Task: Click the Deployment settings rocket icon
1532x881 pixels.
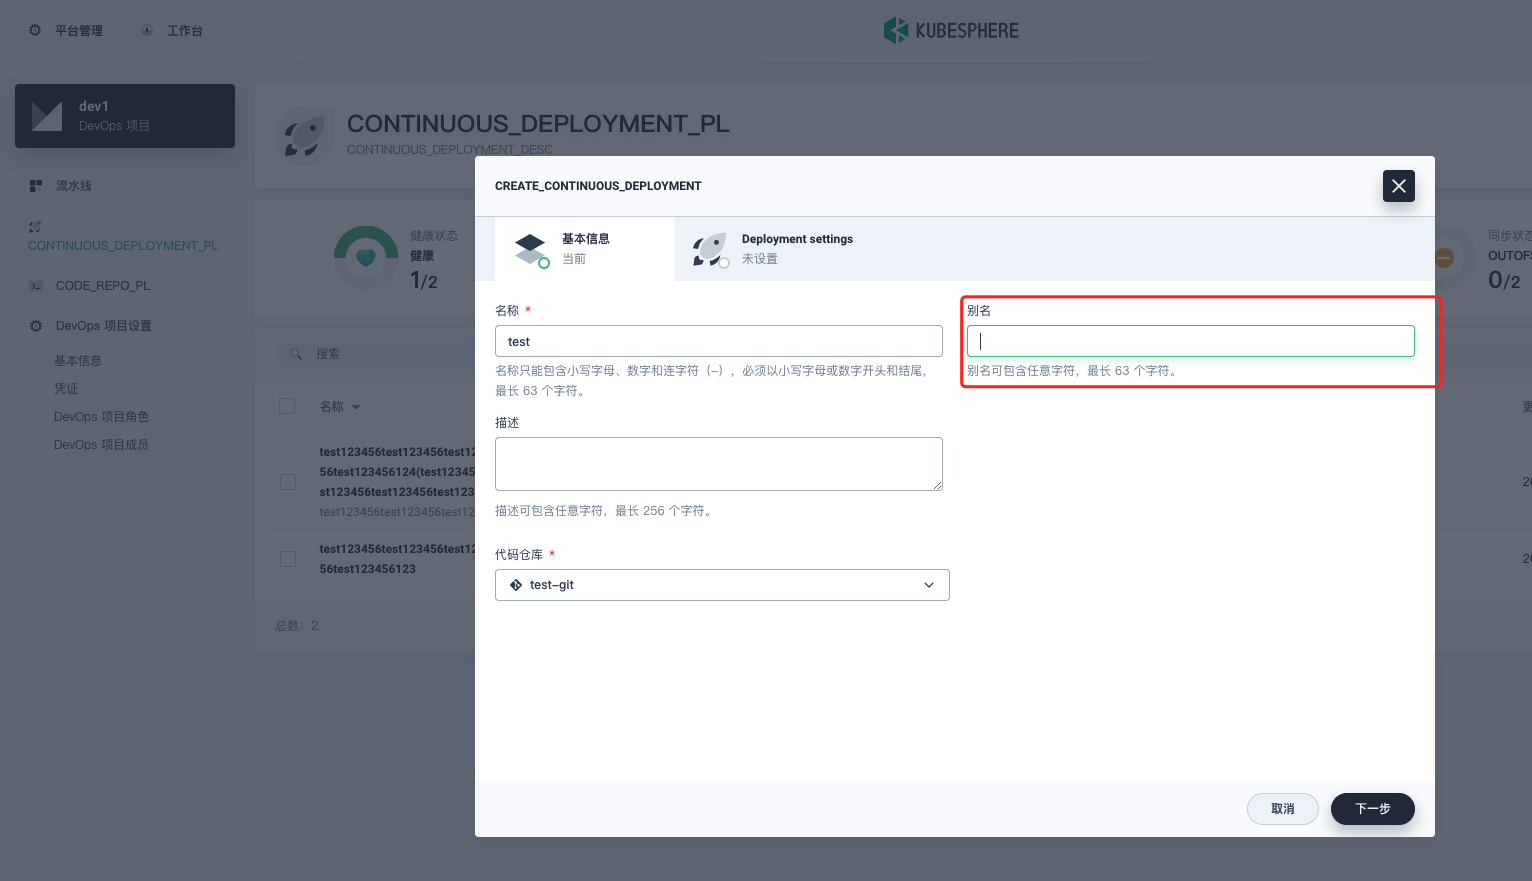Action: [710, 249]
